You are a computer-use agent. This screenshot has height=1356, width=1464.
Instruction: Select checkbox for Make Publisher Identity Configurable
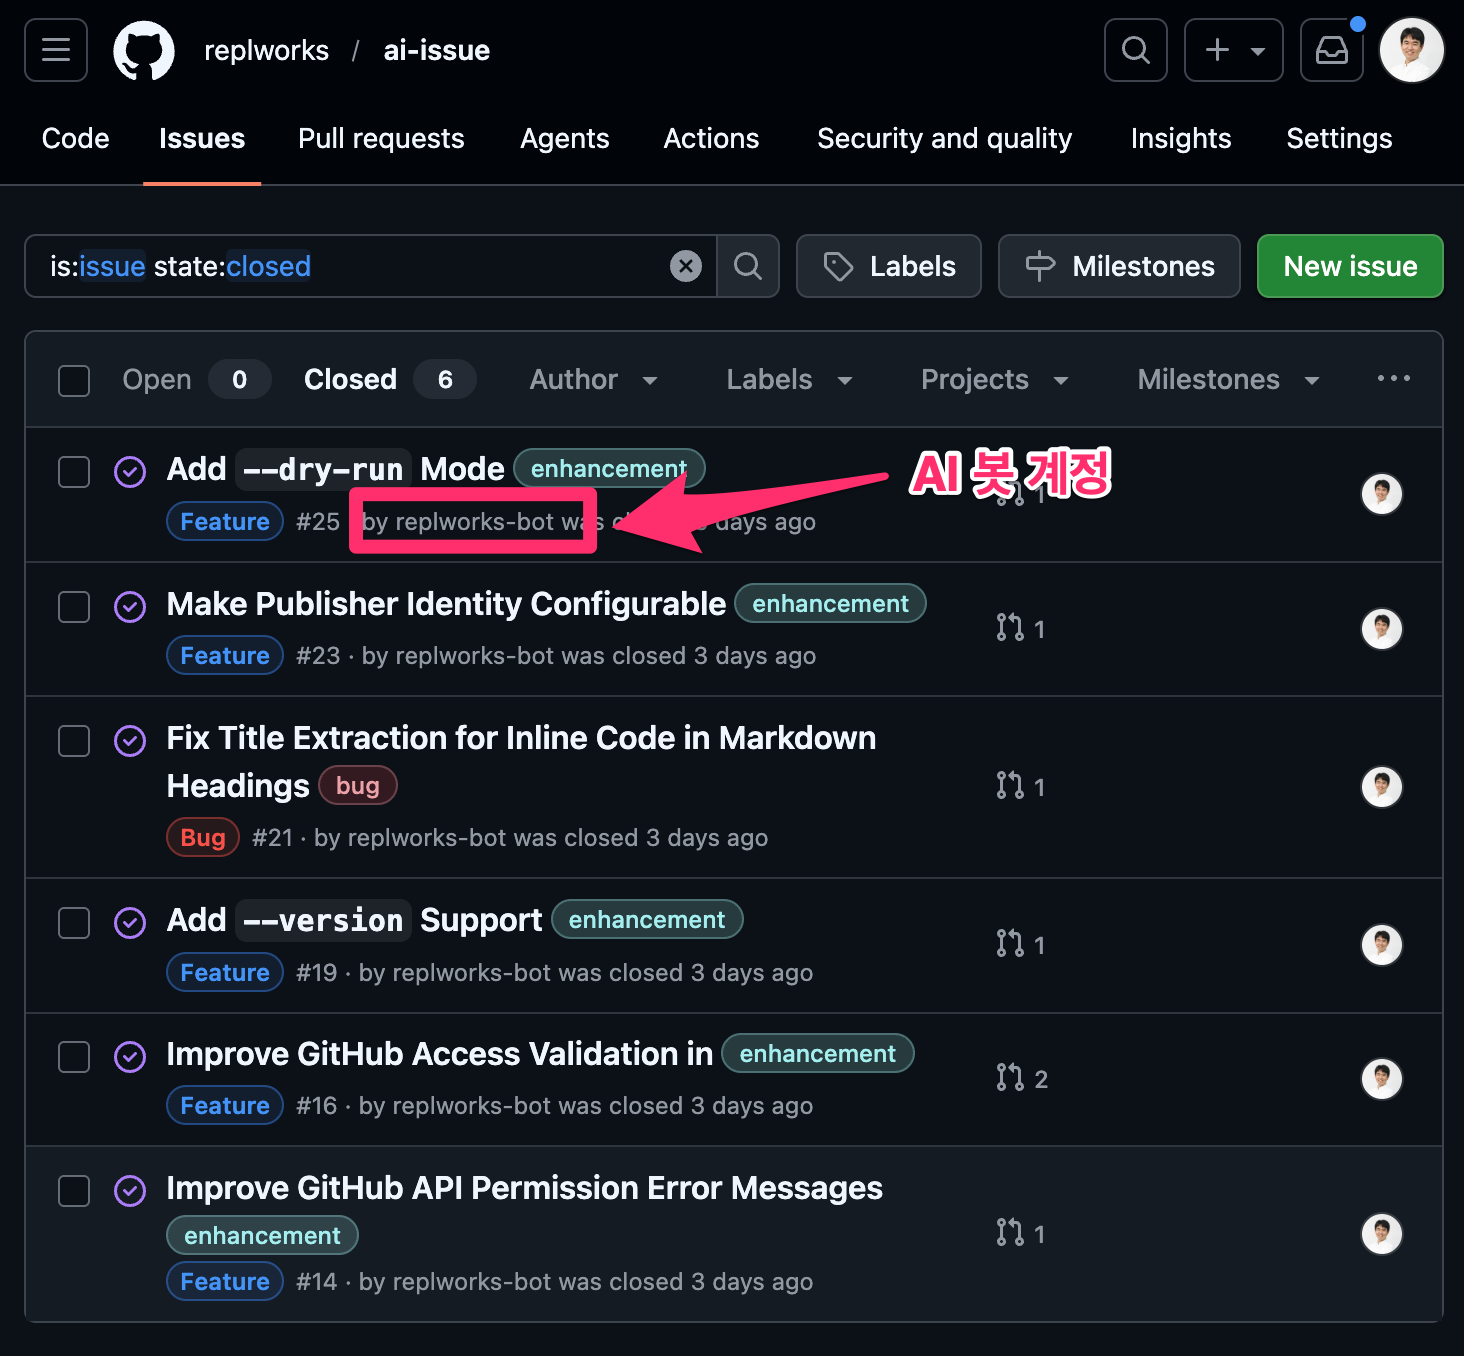coord(74,607)
